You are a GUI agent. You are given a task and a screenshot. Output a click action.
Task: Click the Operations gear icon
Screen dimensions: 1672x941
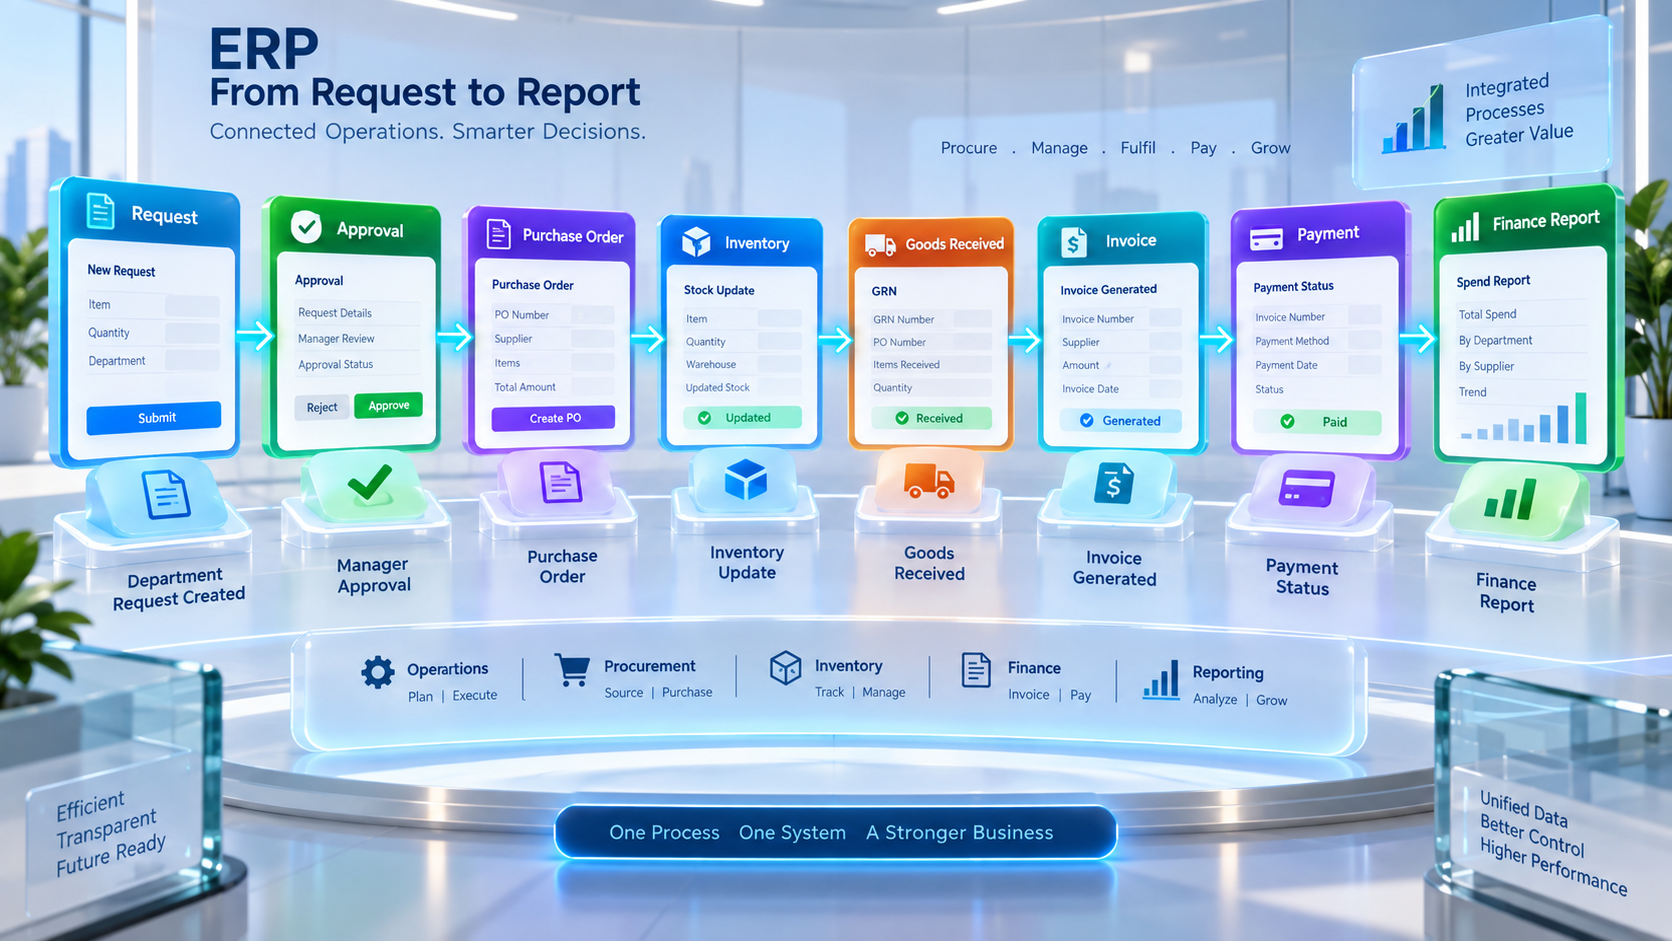point(378,672)
